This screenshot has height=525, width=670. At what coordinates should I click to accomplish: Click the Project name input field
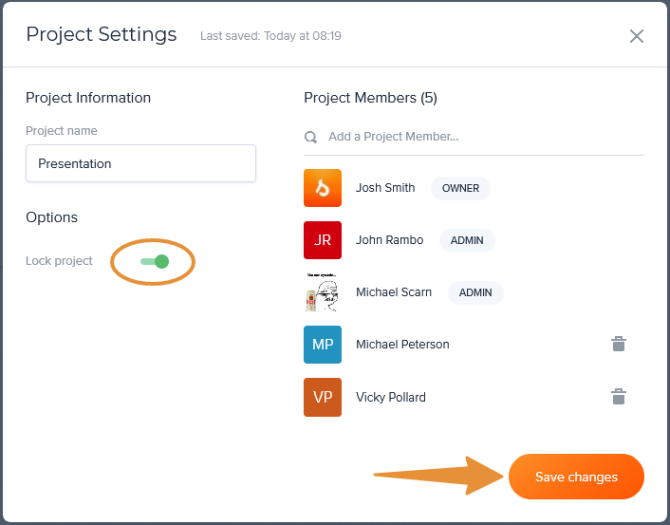[x=141, y=164]
